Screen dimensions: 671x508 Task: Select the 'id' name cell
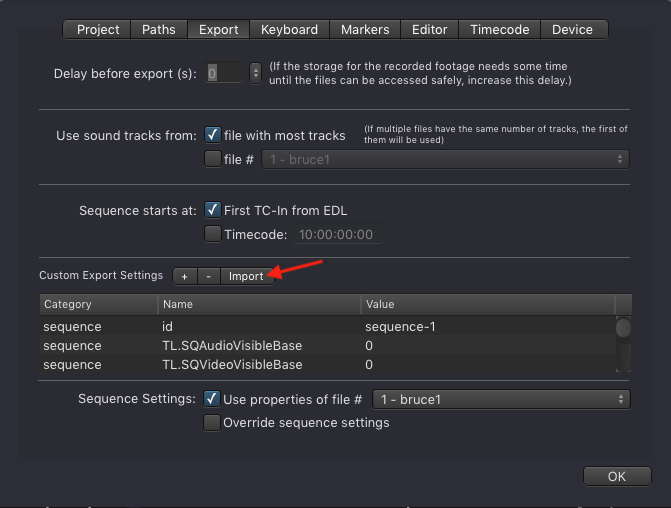(x=167, y=327)
